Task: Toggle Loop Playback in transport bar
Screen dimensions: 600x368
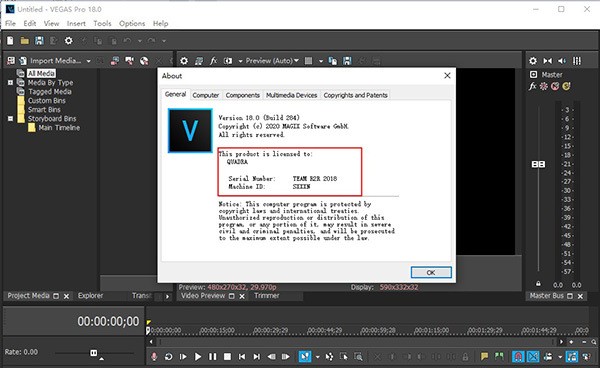Action: (x=168, y=357)
